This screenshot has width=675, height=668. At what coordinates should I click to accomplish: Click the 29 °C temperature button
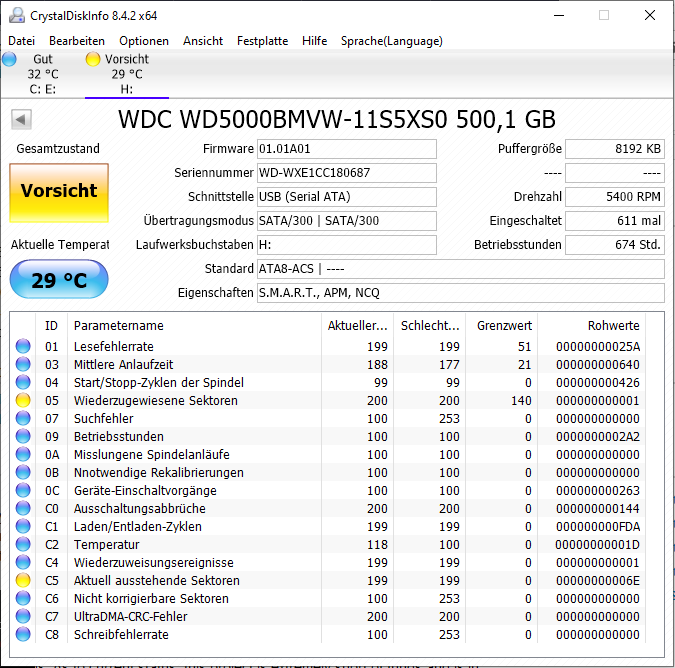[x=59, y=280]
